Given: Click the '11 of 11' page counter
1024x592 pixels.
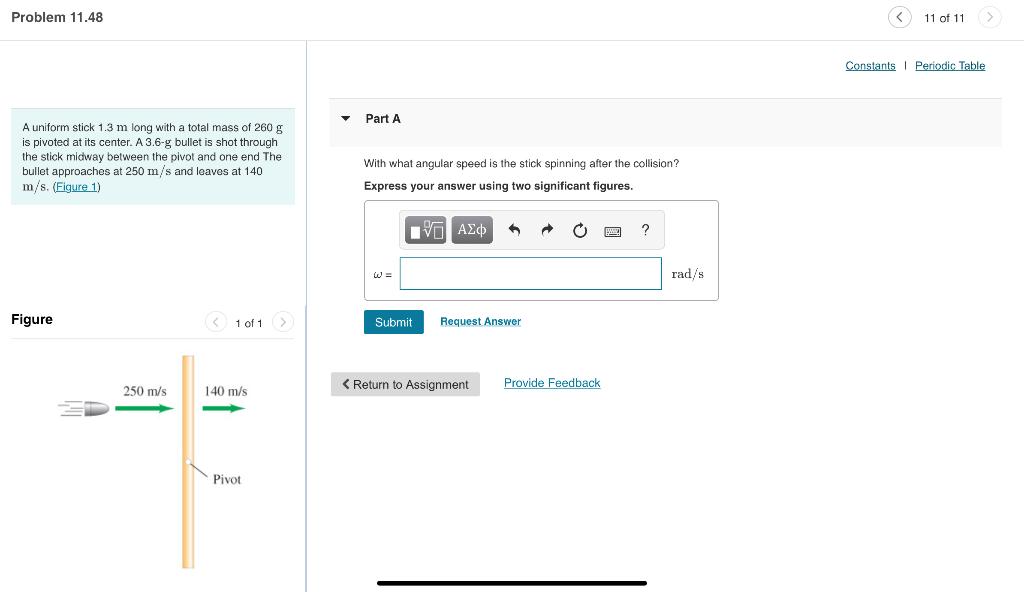Looking at the screenshot, I should click(x=944, y=18).
